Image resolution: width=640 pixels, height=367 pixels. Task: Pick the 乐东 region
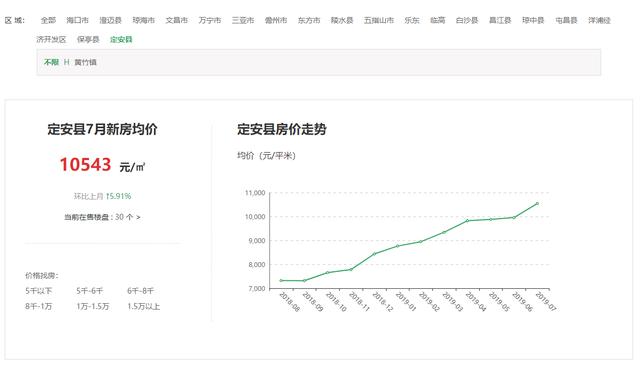tap(412, 20)
